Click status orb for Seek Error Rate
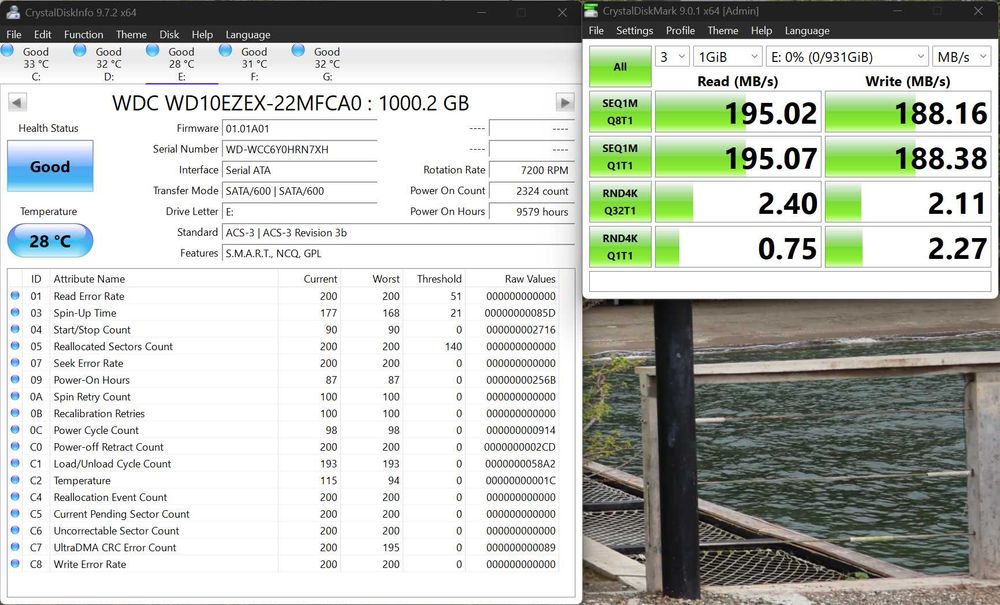 click(15, 363)
